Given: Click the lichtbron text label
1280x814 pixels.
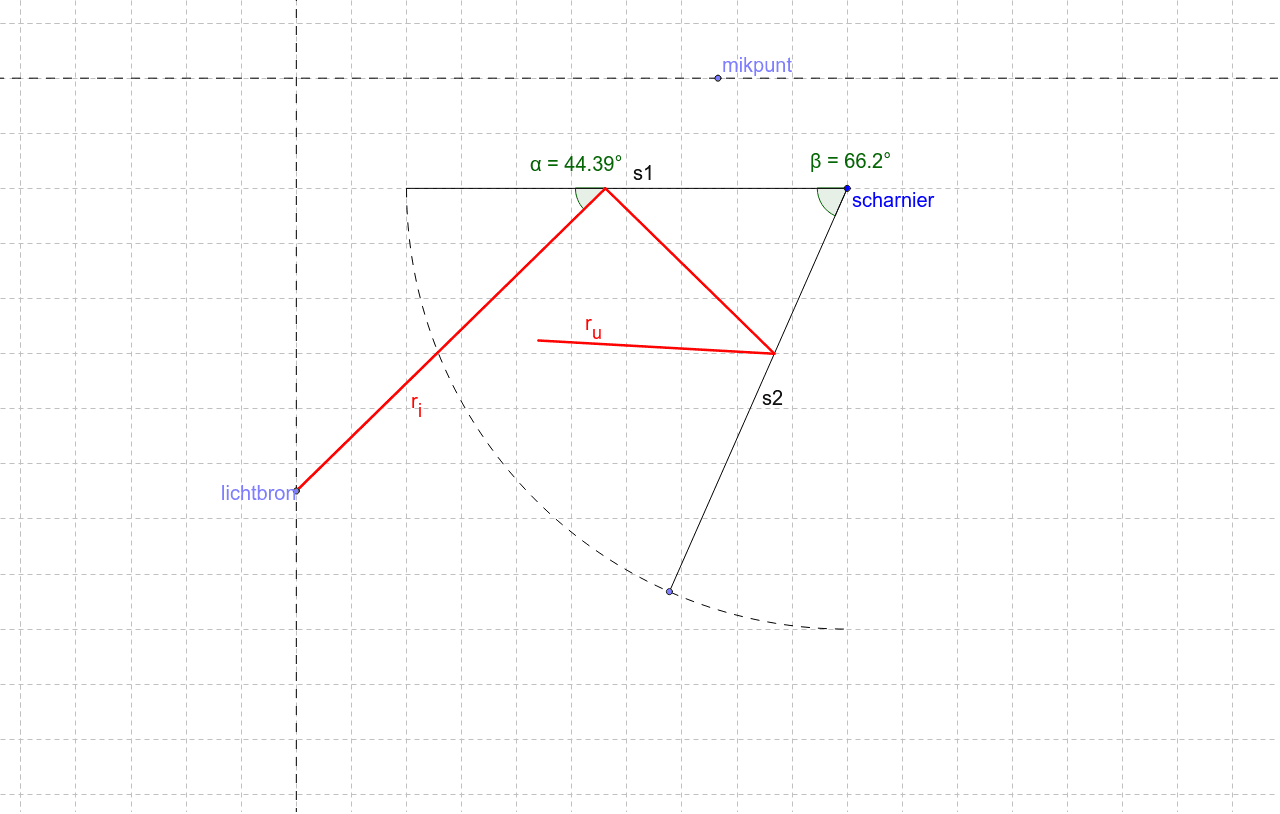Looking at the screenshot, I should (257, 492).
